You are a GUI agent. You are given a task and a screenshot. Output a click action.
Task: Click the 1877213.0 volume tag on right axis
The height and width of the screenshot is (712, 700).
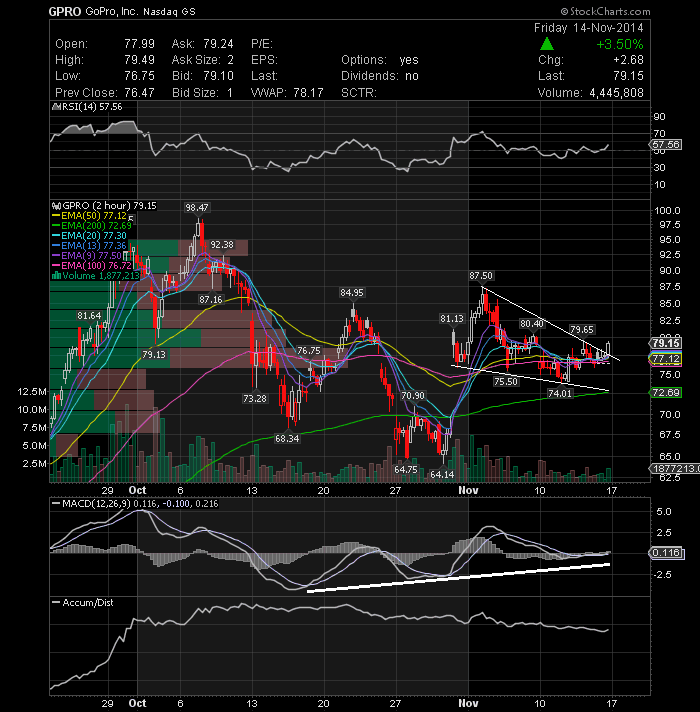[675, 468]
